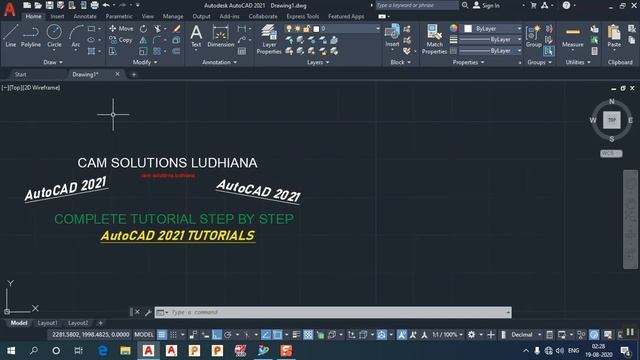This screenshot has width=640, height=360.
Task: Open the annotation scale 1:1 dropdown
Action: click(447, 335)
